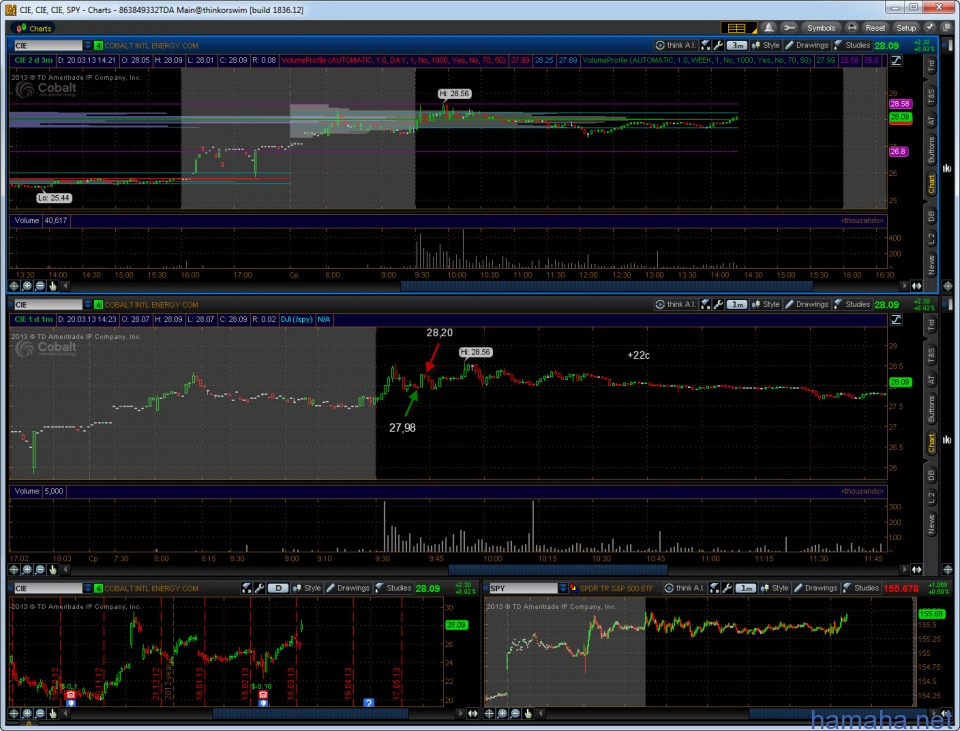Open the Setup menu
Viewport: 960px width, 731px height.
click(906, 28)
